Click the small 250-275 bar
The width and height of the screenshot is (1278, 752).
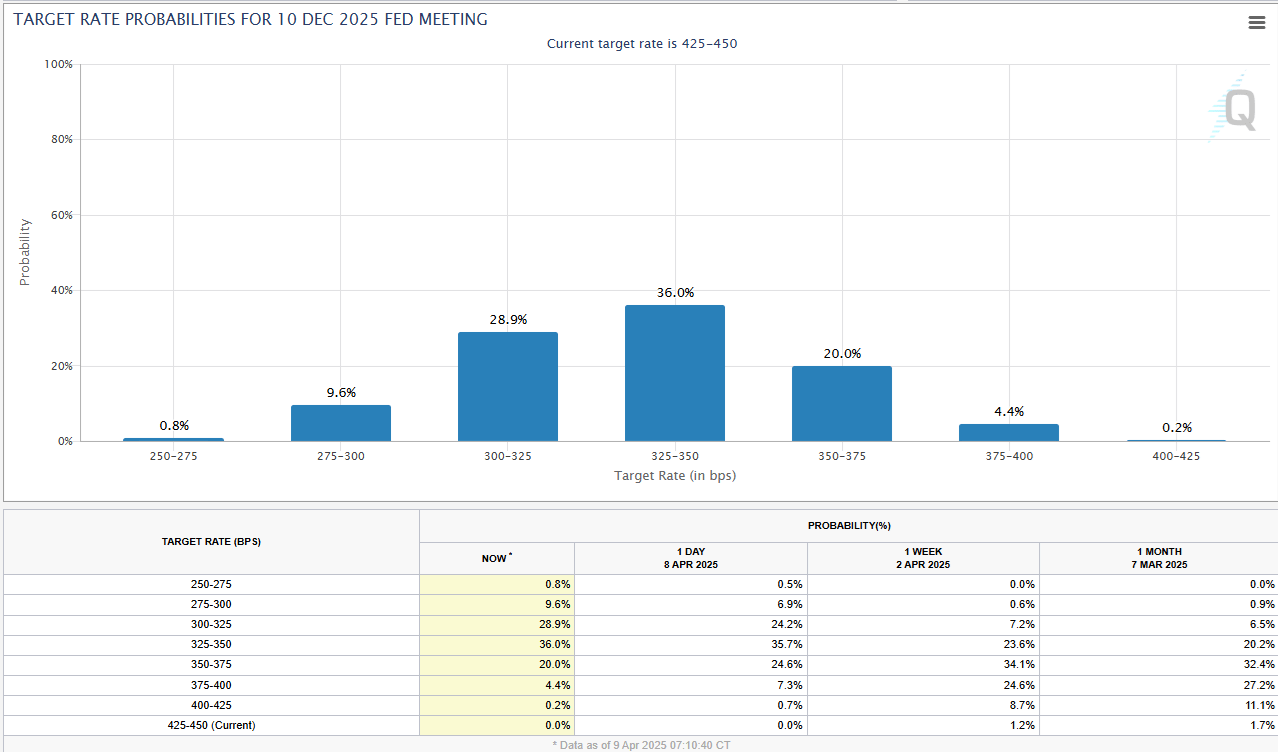[x=173, y=439]
